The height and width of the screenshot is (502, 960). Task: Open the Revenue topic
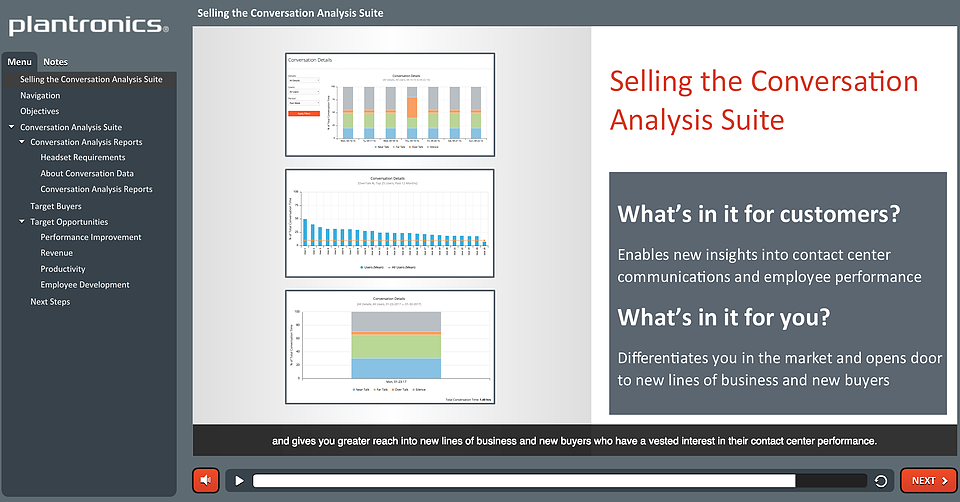tap(56, 253)
